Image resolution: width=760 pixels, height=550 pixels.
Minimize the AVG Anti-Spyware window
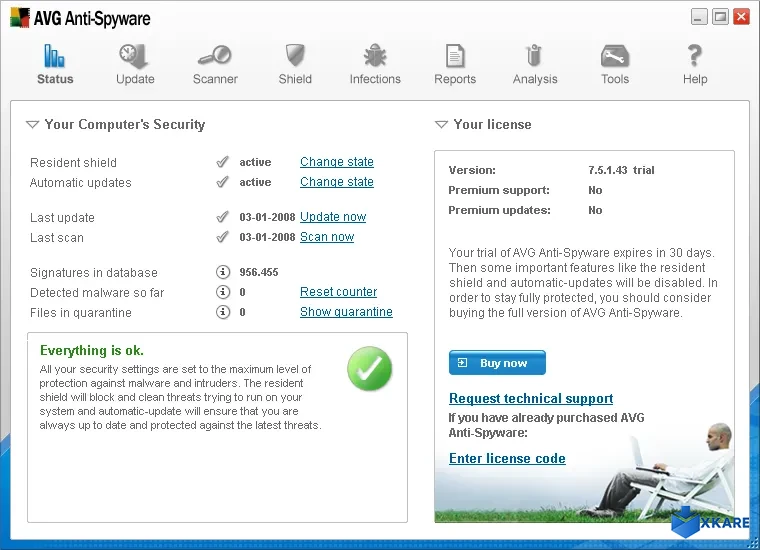click(698, 17)
